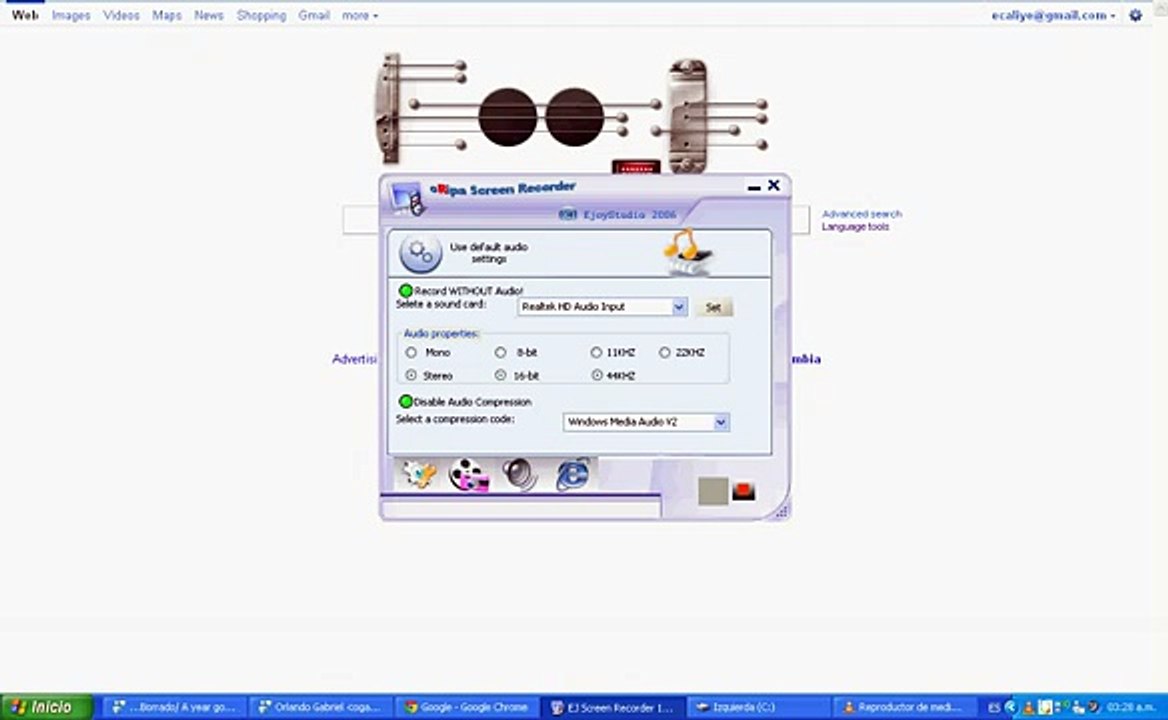The width and height of the screenshot is (1168, 720).
Task: Open Google settings gear icon
Action: click(x=1135, y=15)
